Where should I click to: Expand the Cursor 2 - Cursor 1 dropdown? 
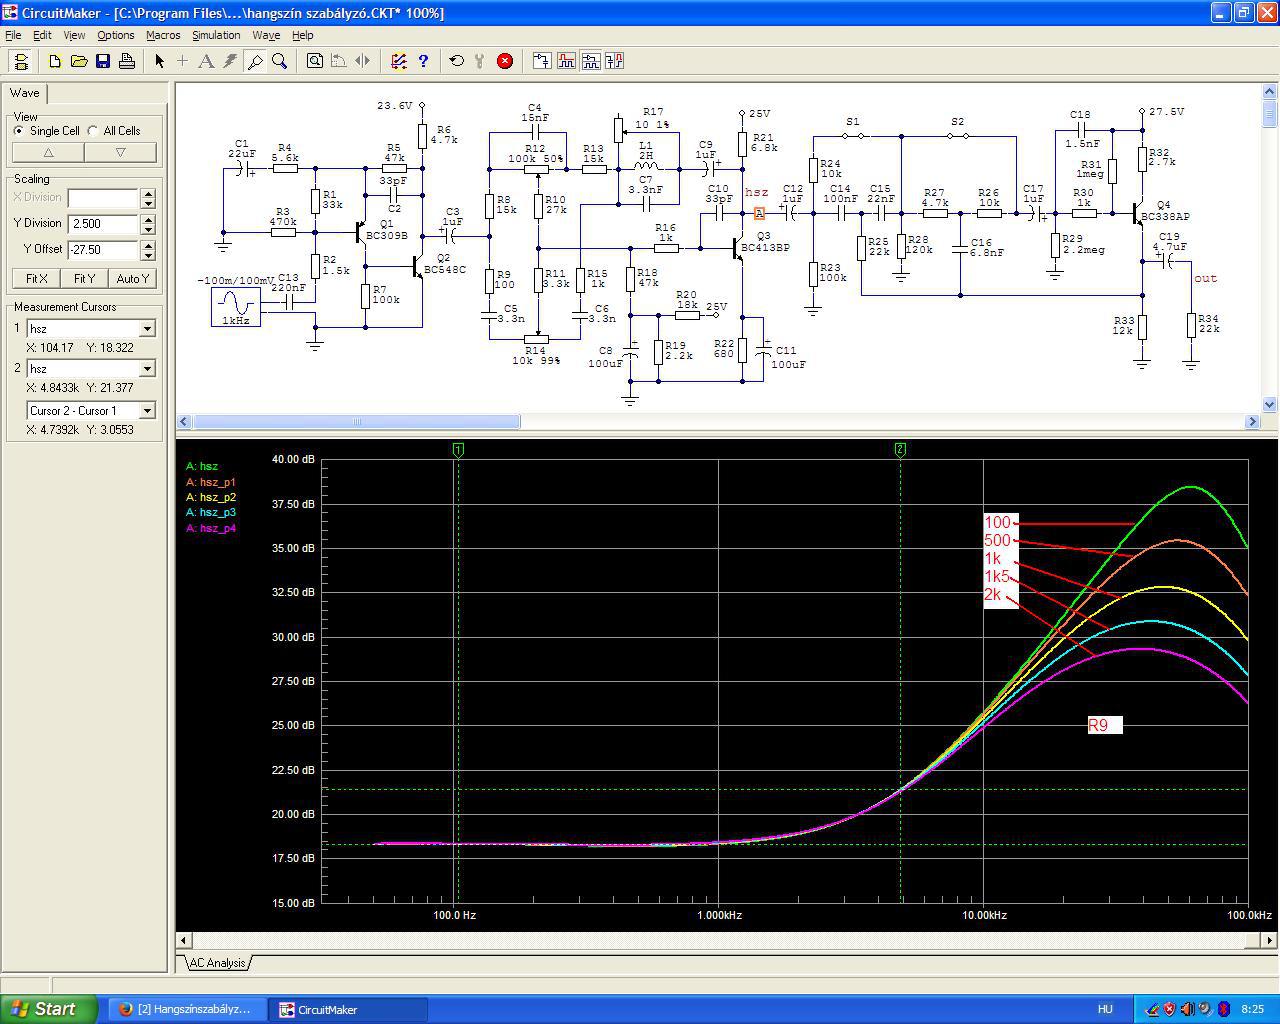point(147,411)
